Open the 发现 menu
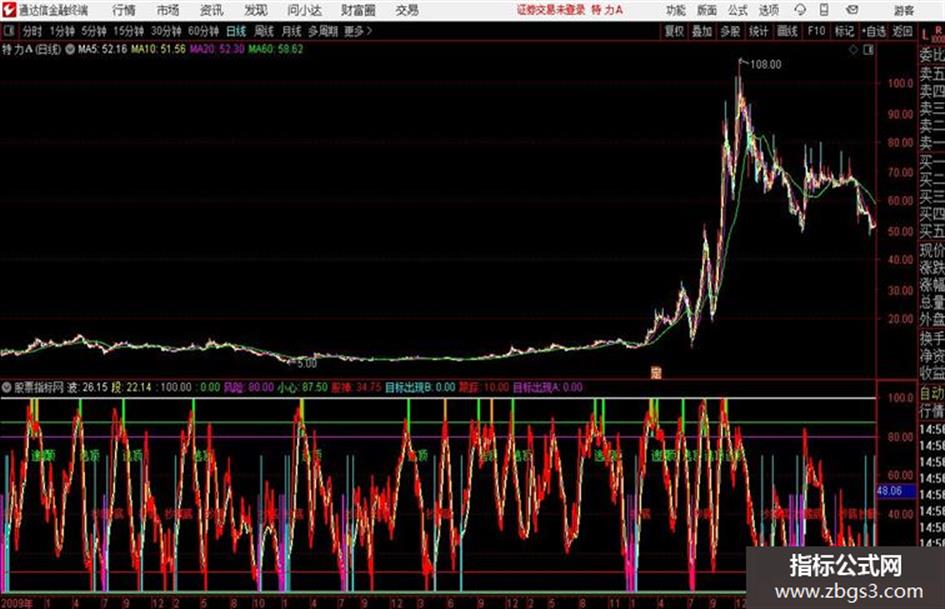Viewport: 945px width, 609px height. pos(256,10)
